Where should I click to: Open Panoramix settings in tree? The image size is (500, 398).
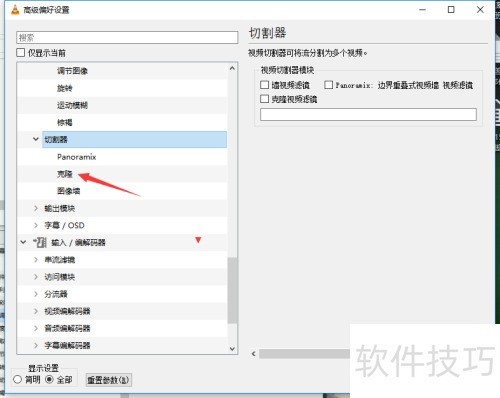77,157
